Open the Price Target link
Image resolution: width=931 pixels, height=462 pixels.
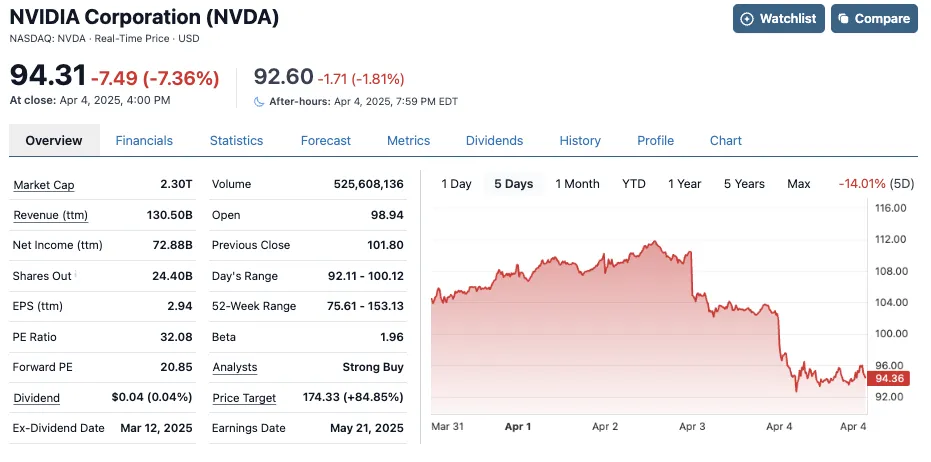pos(243,398)
